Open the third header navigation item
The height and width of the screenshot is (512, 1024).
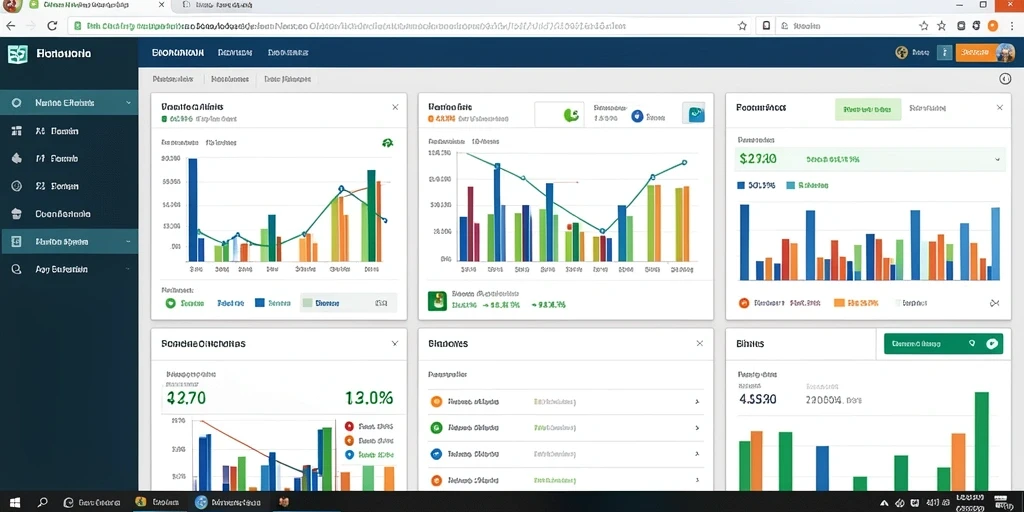click(288, 52)
